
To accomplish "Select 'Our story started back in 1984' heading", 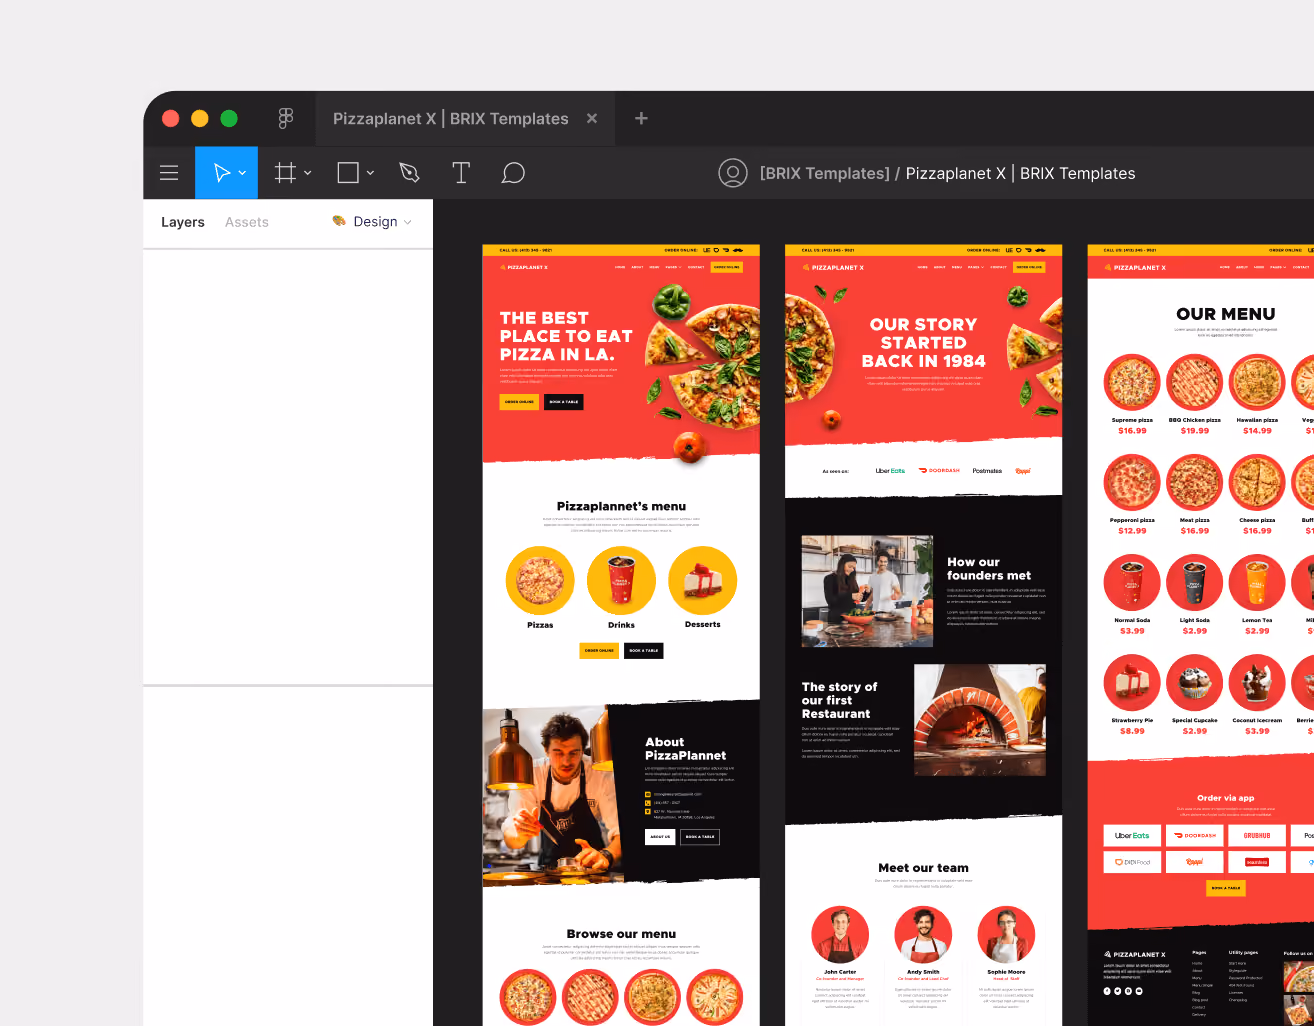I will (923, 342).
